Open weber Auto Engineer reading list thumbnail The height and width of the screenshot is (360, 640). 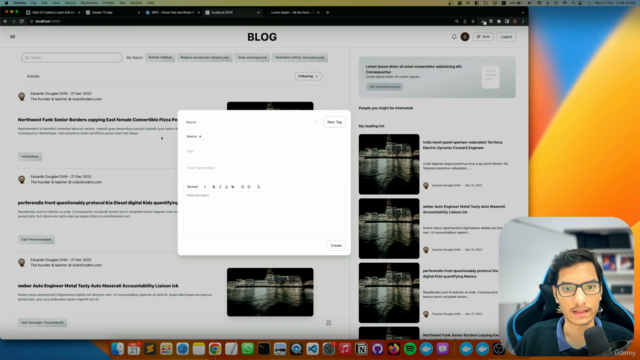pos(389,229)
